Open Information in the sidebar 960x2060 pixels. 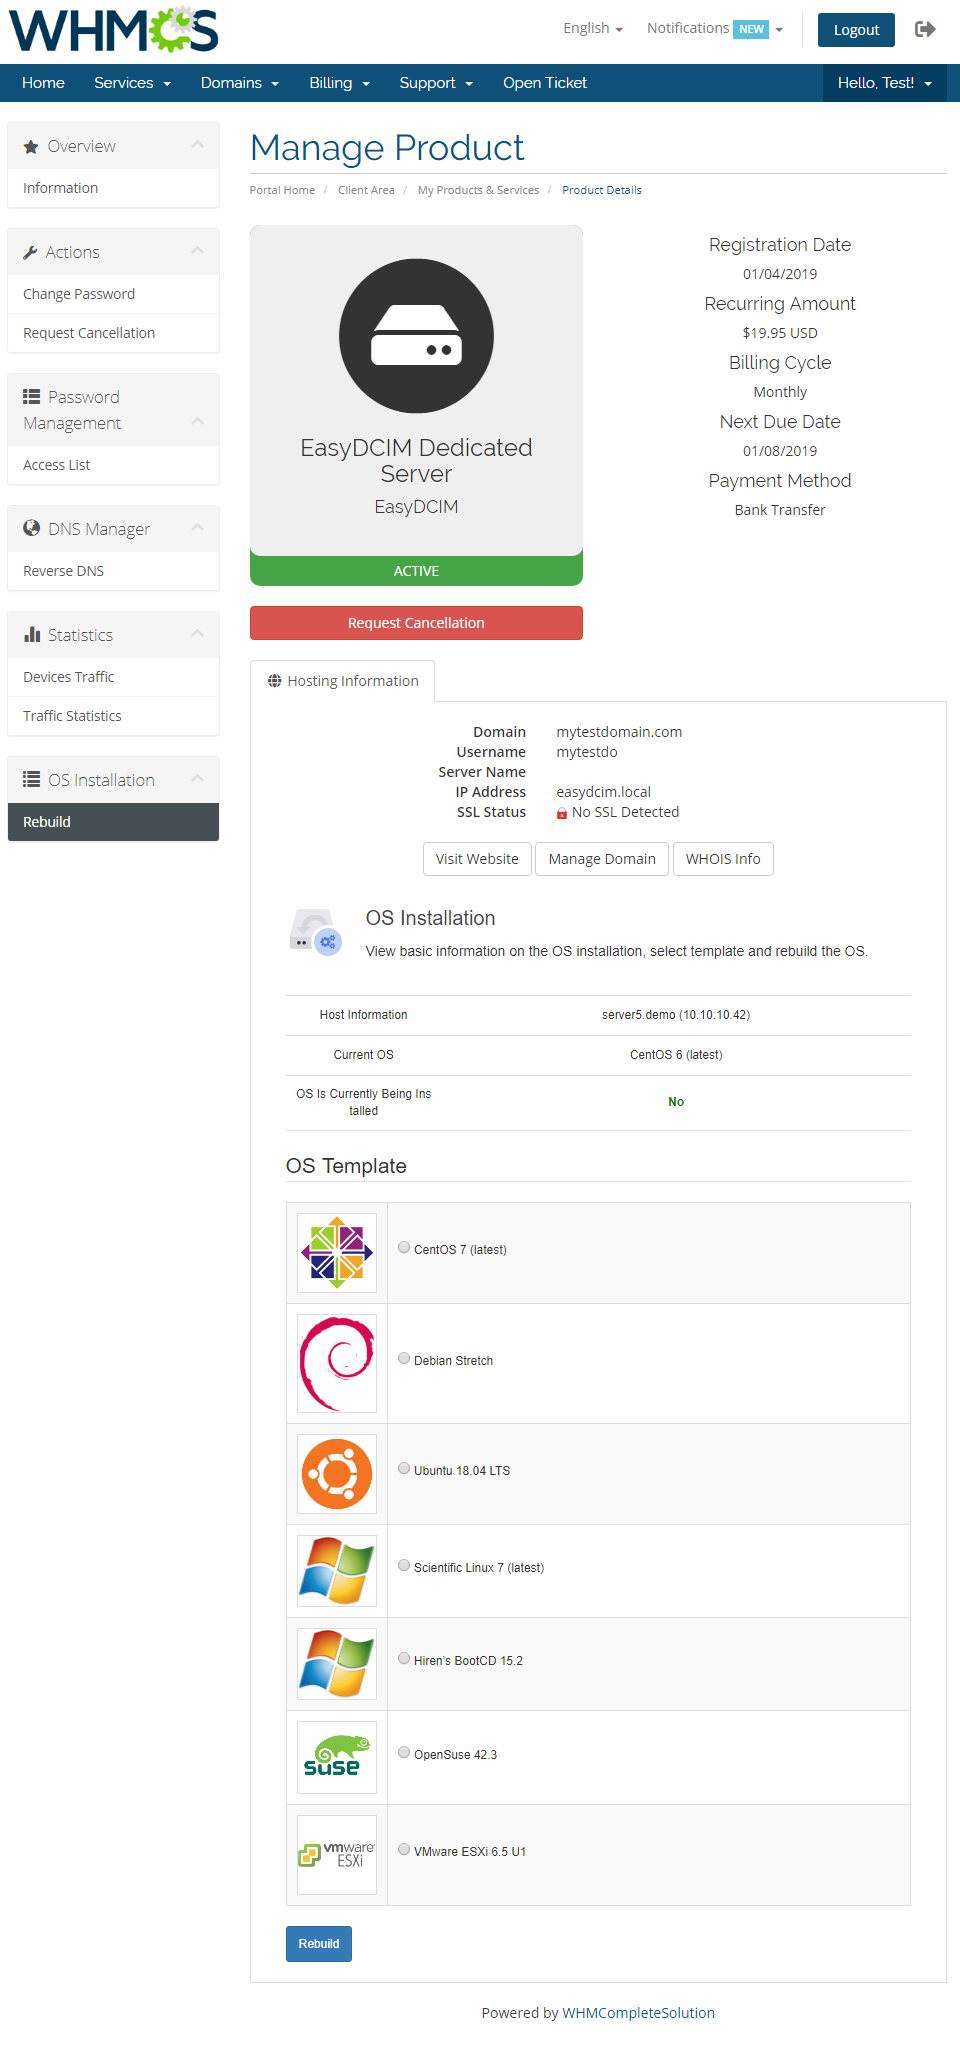pos(113,188)
